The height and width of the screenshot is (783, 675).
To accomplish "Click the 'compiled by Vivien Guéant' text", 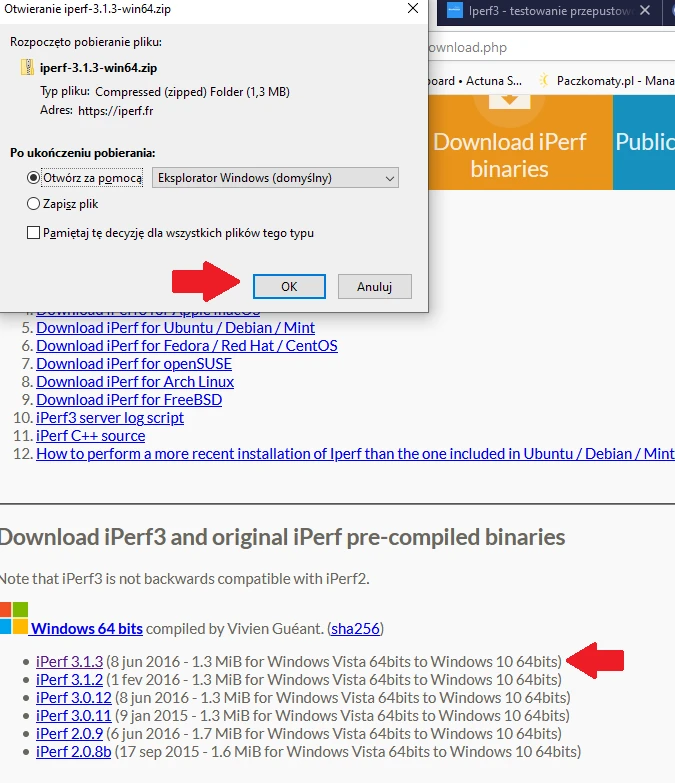I will point(235,628).
